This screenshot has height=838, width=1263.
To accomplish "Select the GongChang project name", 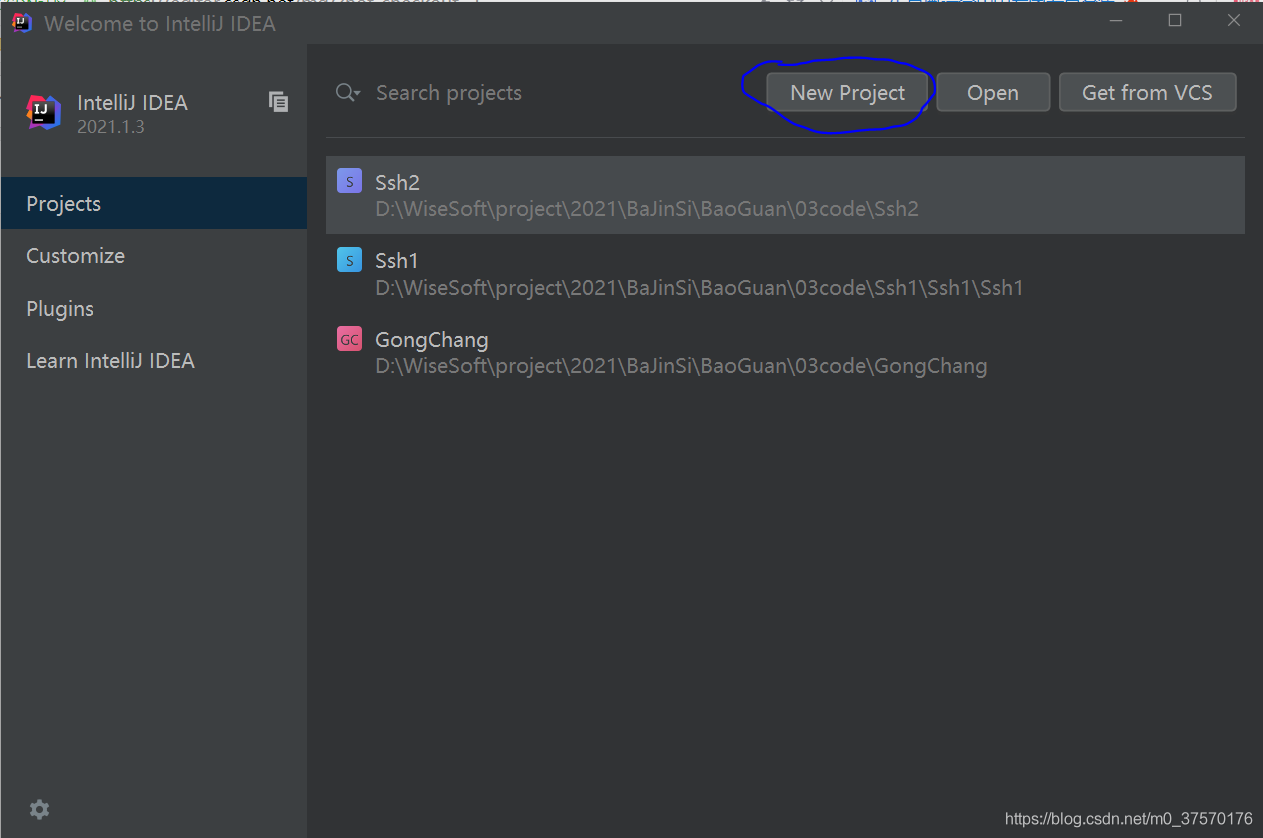I will click(431, 340).
